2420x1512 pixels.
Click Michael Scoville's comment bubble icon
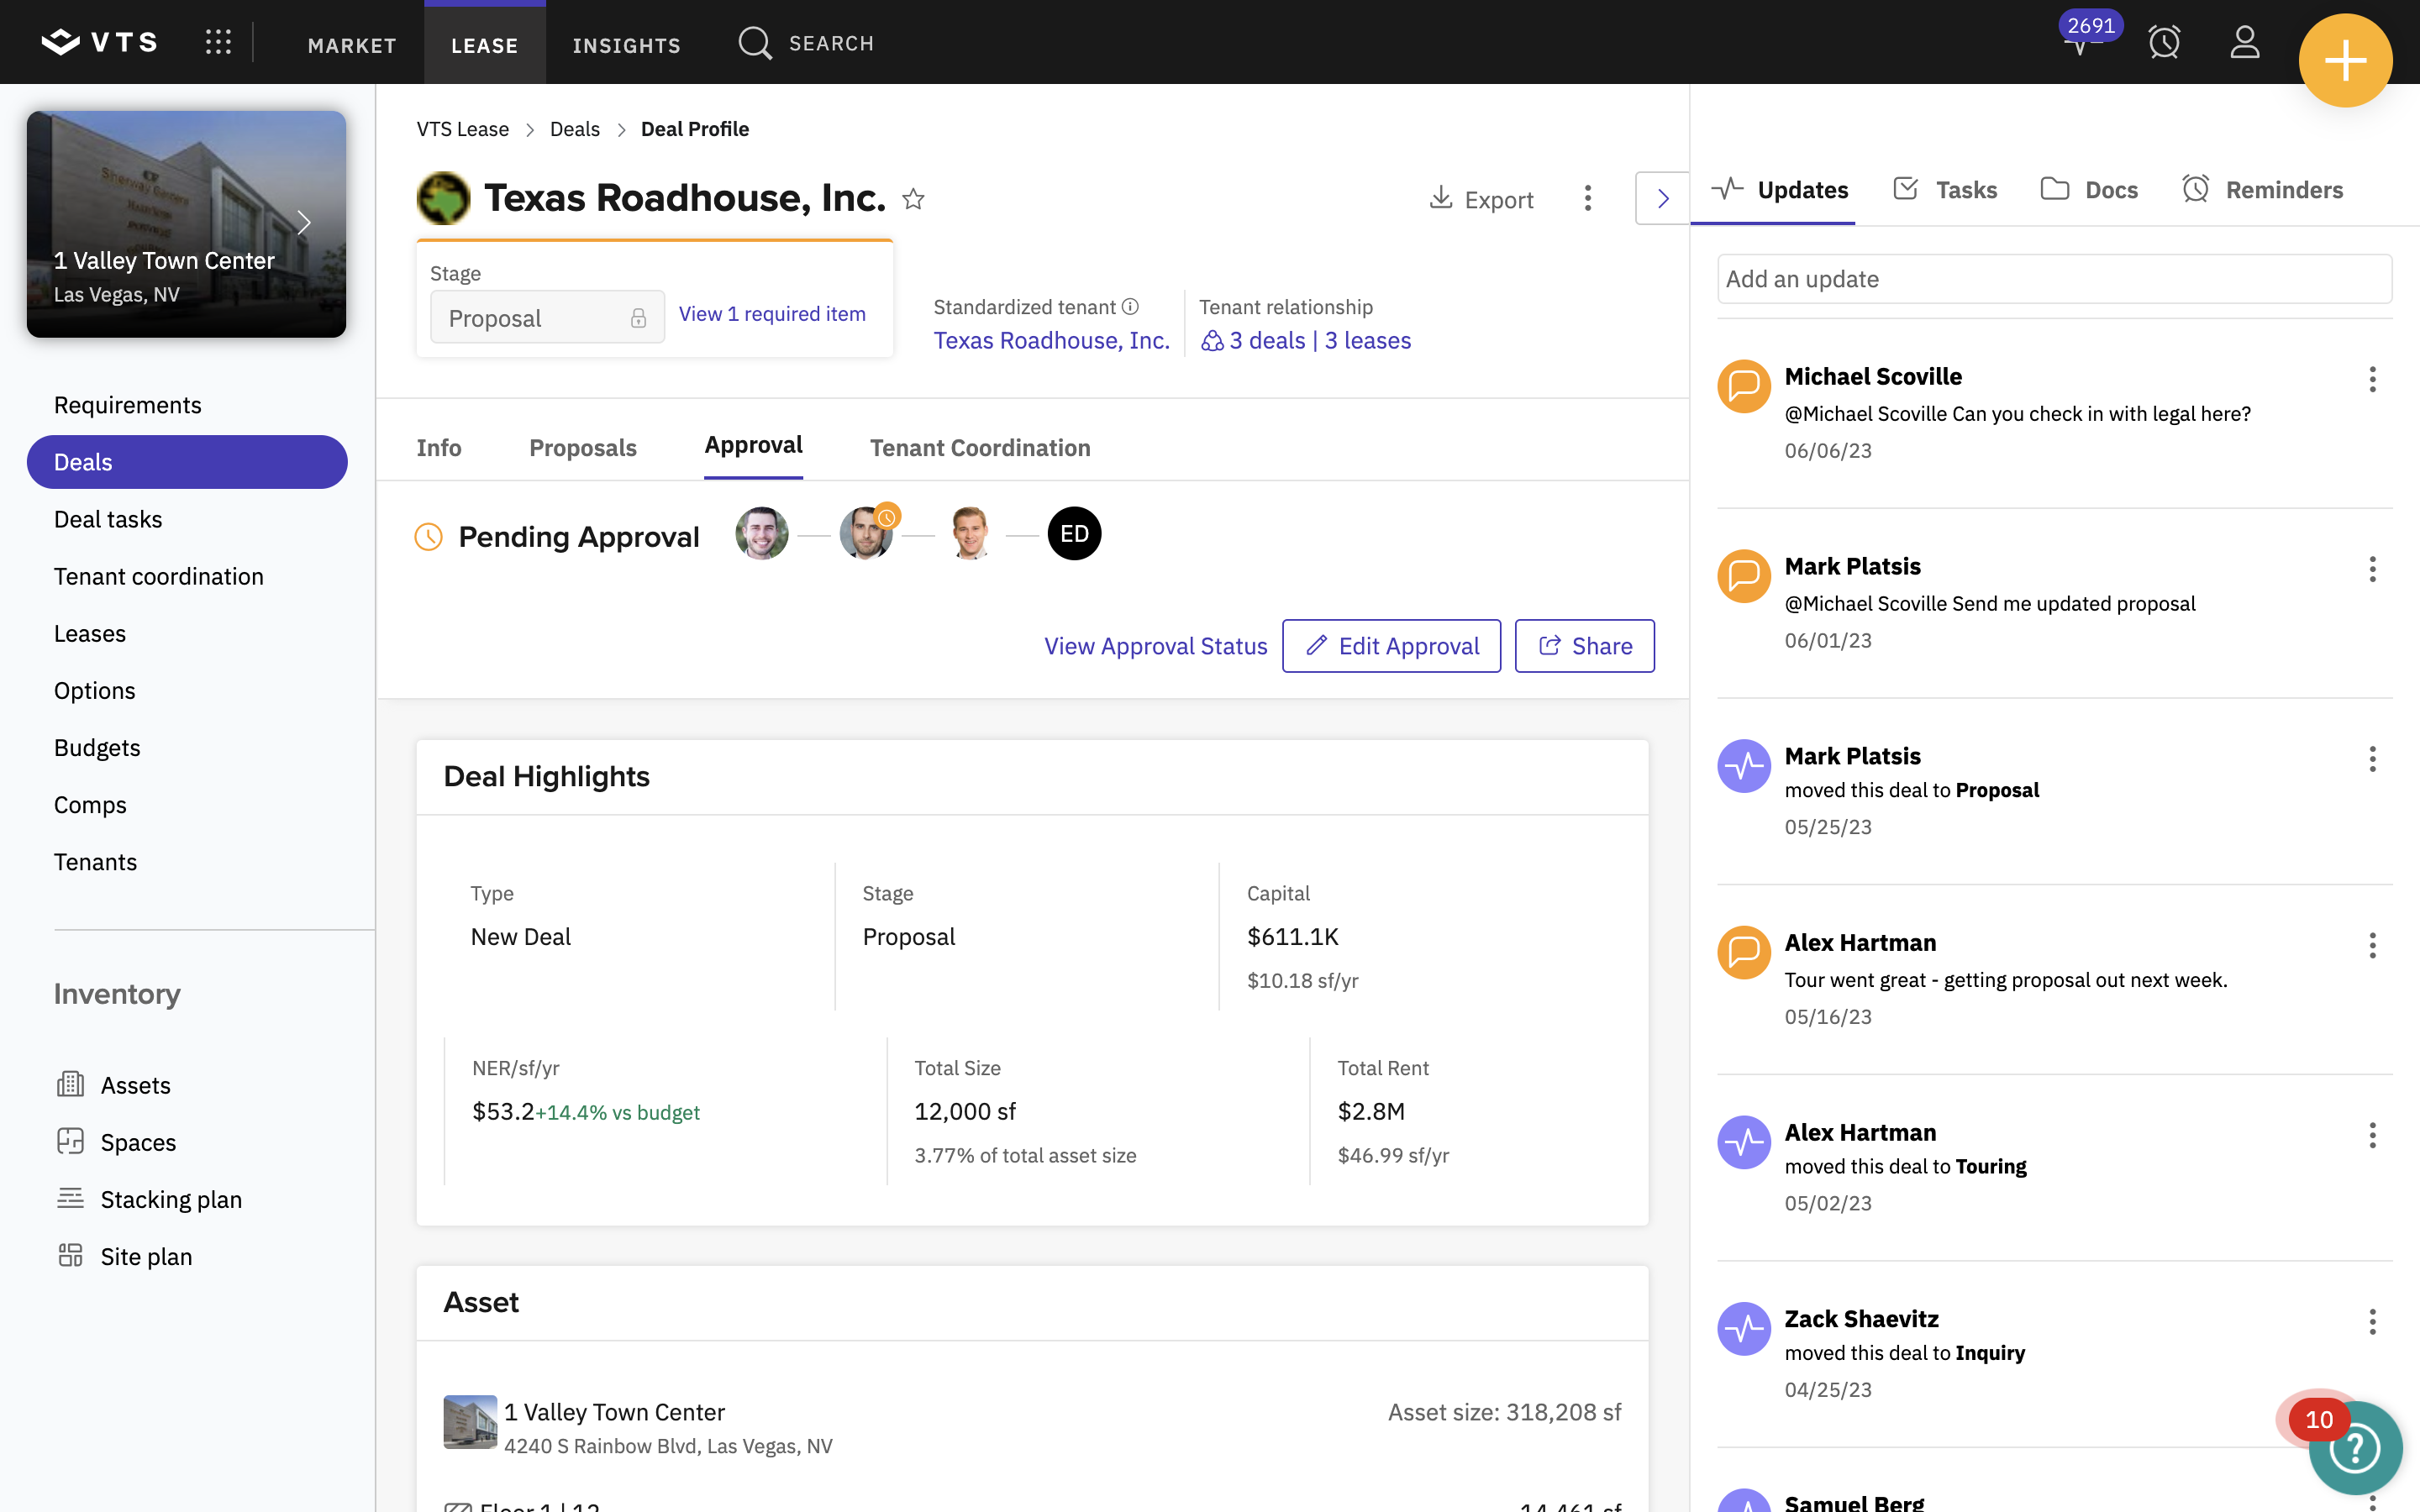point(1744,386)
